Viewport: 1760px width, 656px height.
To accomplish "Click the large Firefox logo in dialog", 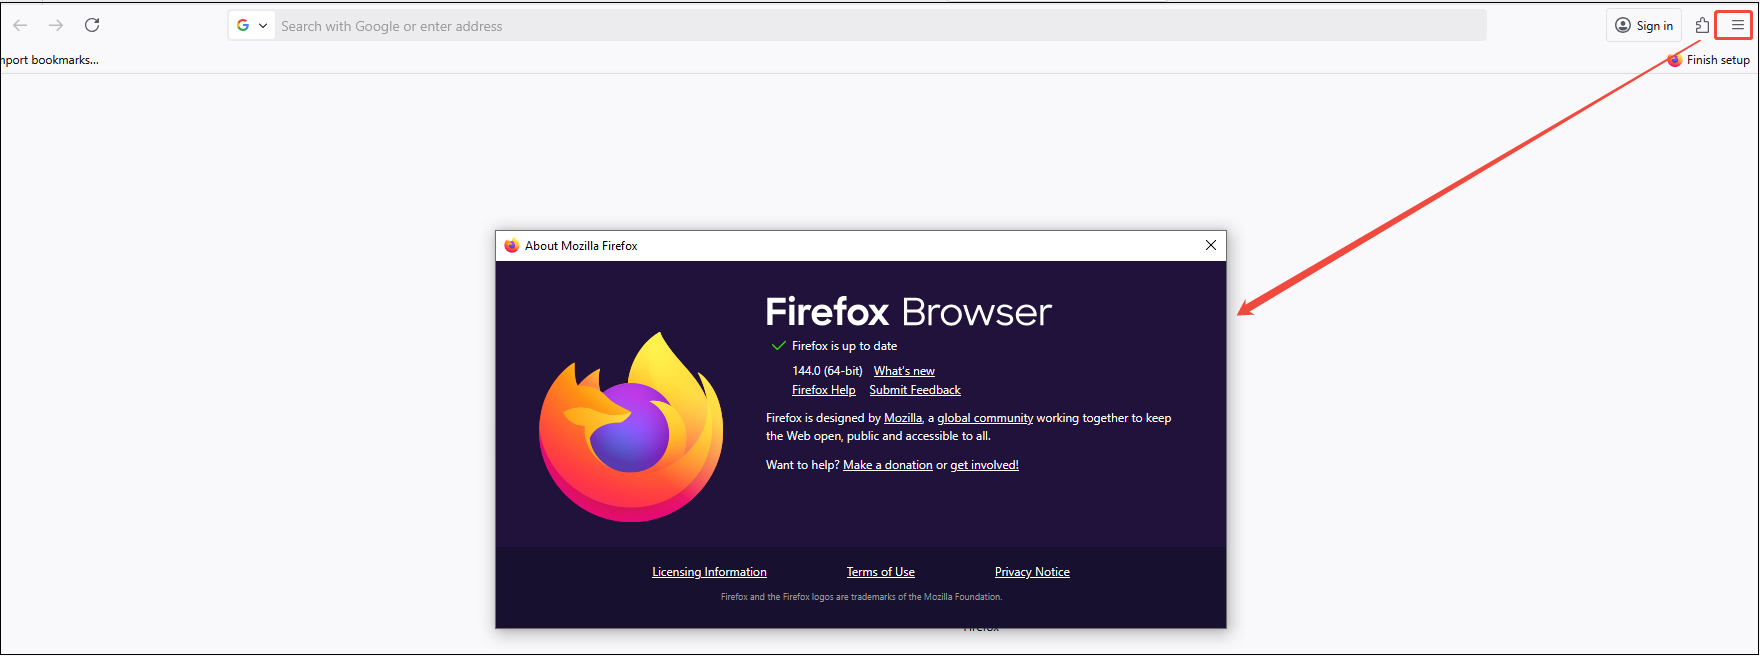I will 631,427.
